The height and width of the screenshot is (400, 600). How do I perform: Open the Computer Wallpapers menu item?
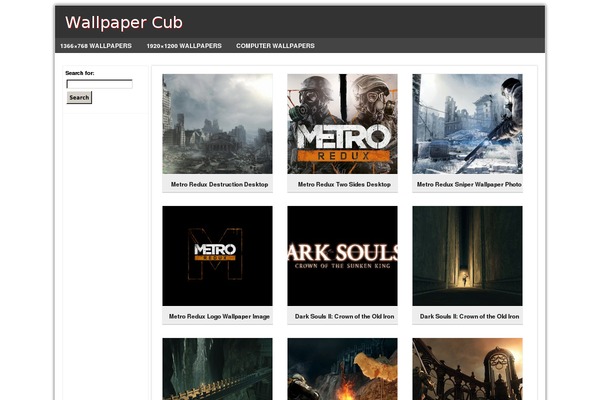tap(275, 46)
